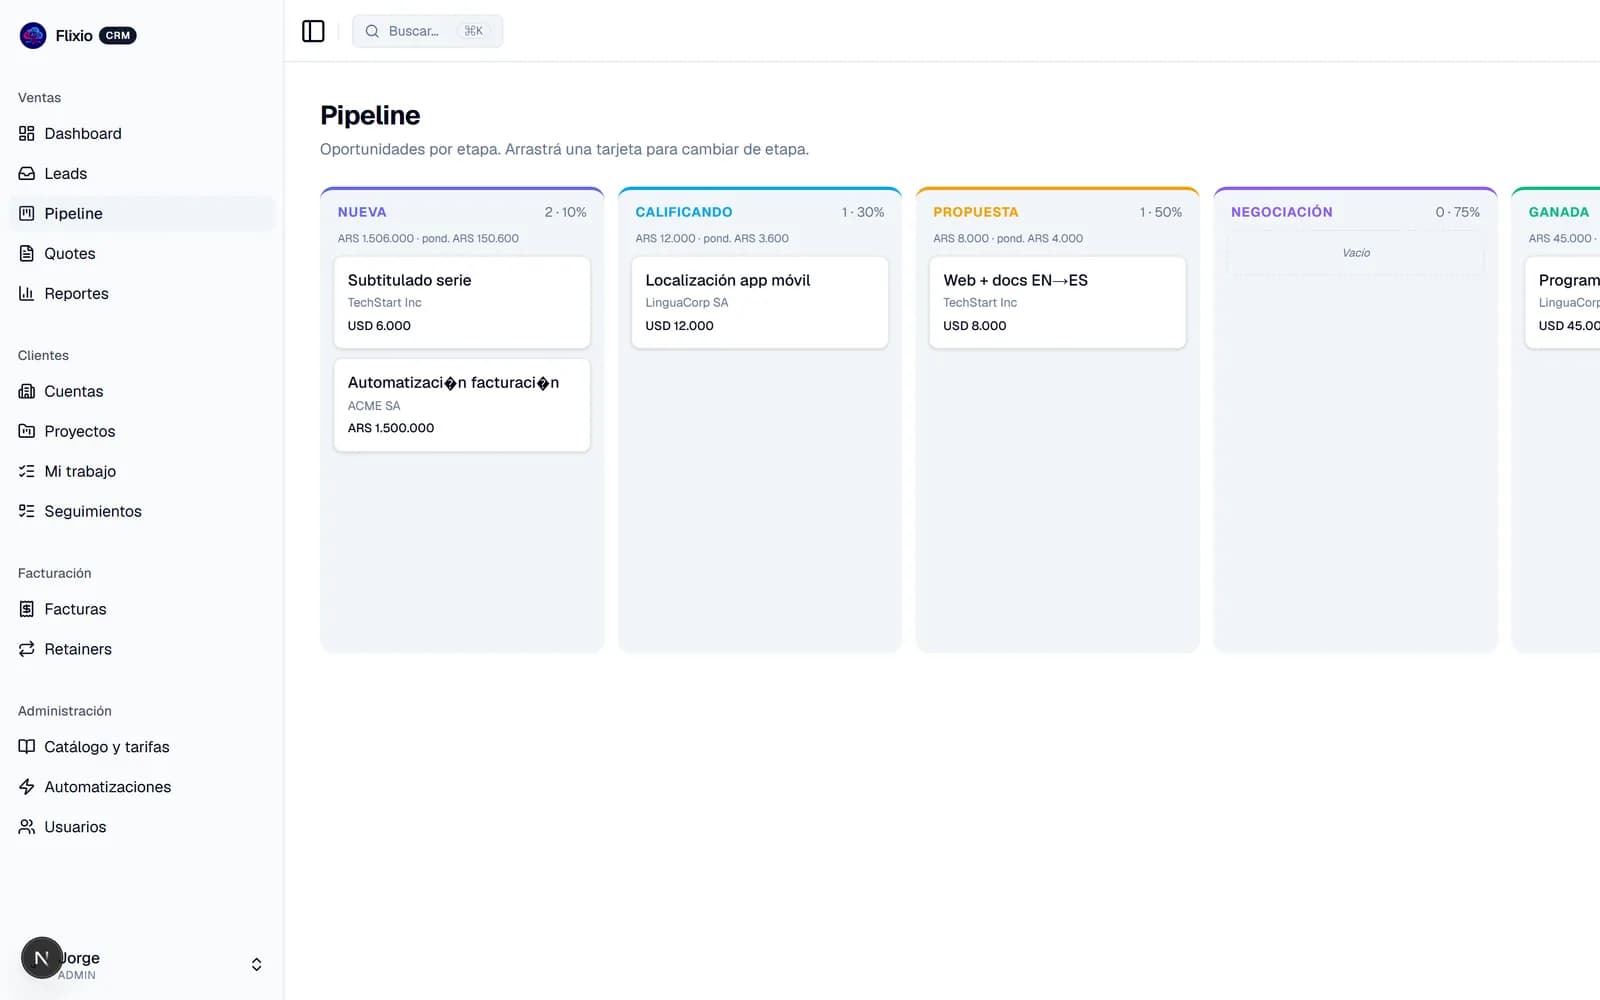Screen dimensions: 1600x1000
Task: Click the USD 6.000 amount
Action: click(x=379, y=326)
